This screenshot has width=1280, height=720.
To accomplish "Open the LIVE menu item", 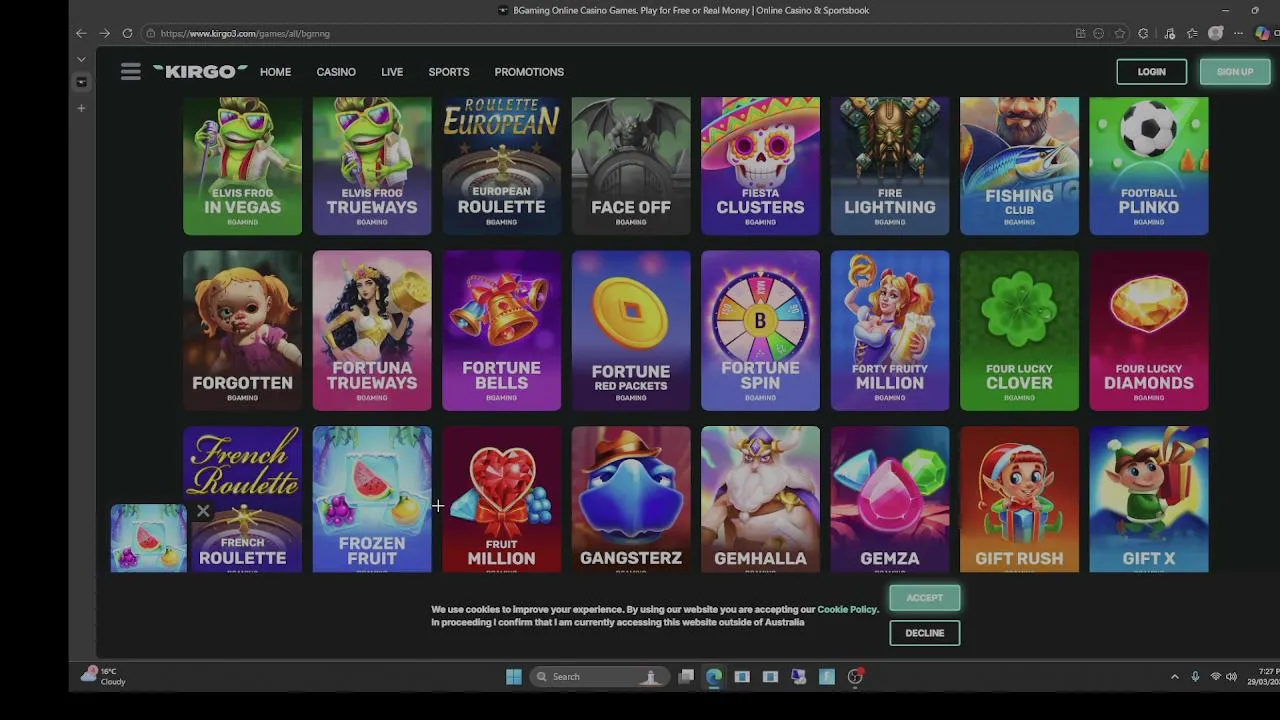I will click(392, 72).
